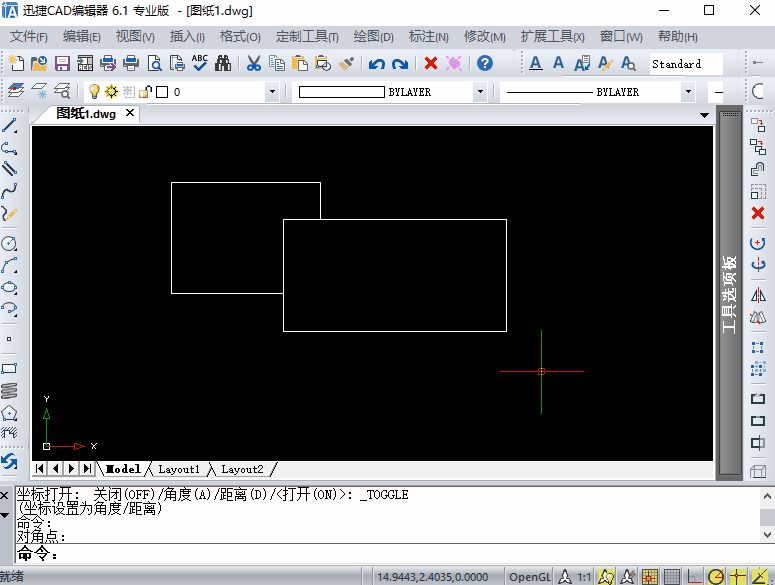Image resolution: width=775 pixels, height=585 pixels.
Task: Select the spline curve tool
Action: click(x=9, y=190)
